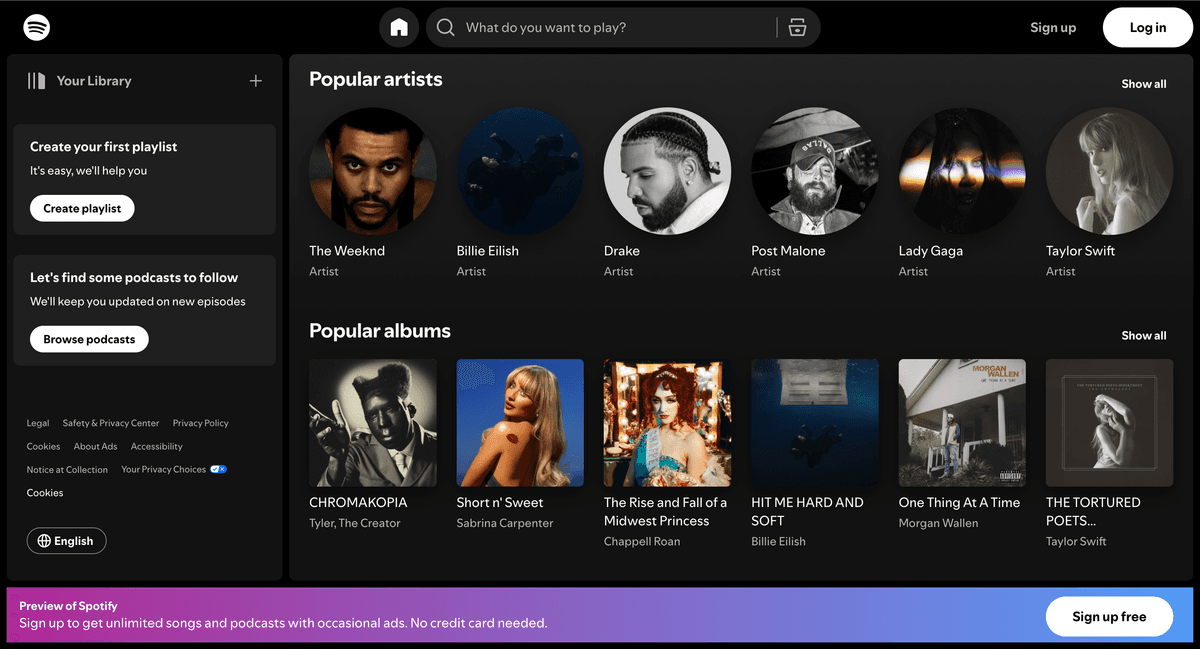This screenshot has height=649, width=1200.
Task: Open The Weeknd artist image
Action: tap(373, 171)
